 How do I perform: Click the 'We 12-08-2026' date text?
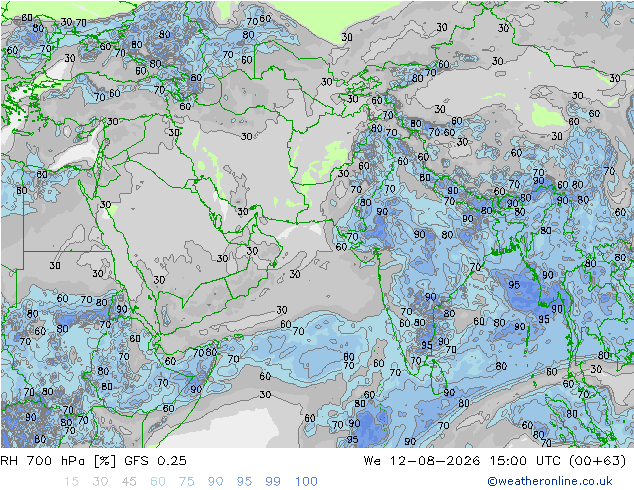[422, 461]
